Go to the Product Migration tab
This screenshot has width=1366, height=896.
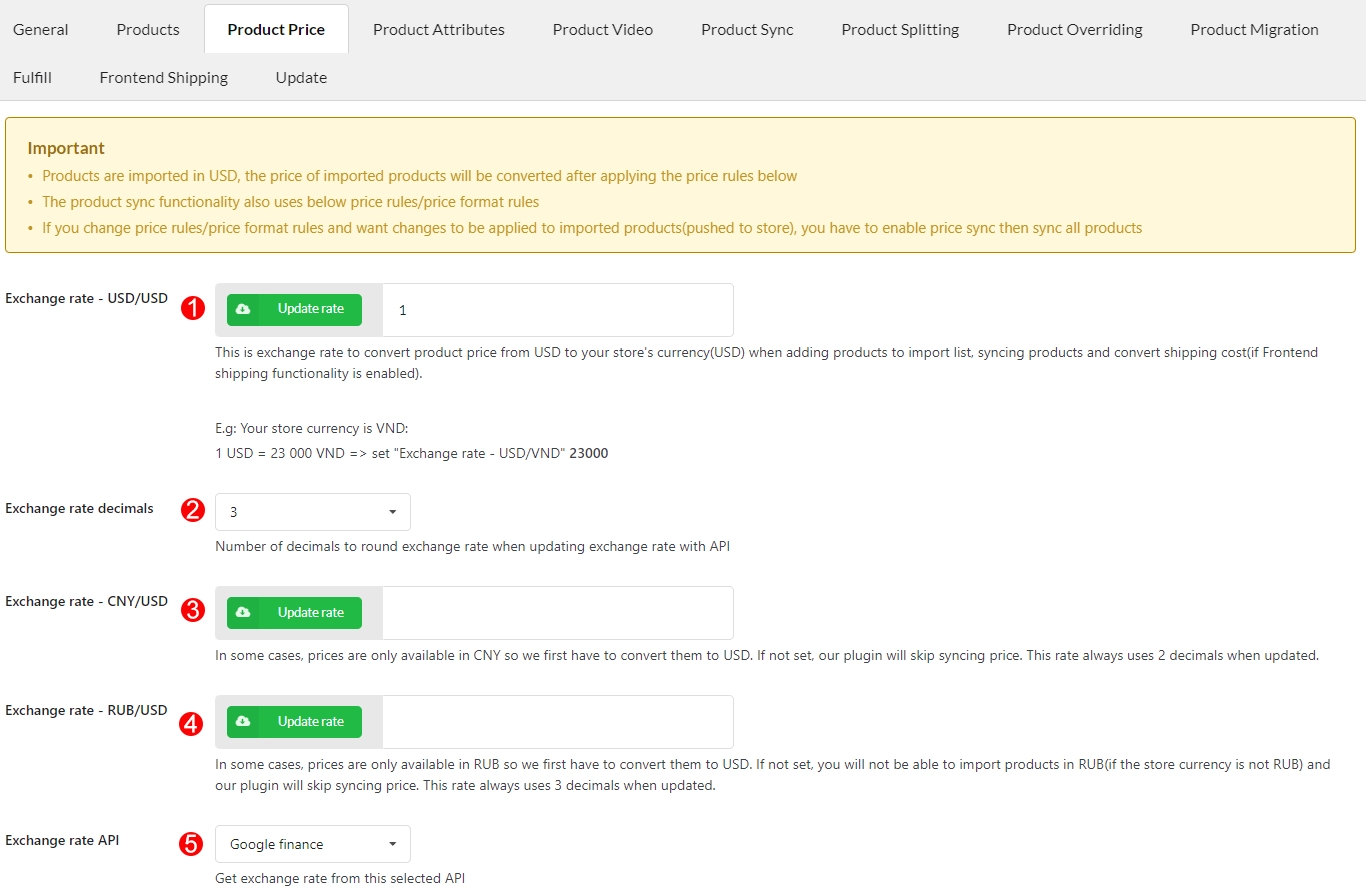click(1254, 29)
